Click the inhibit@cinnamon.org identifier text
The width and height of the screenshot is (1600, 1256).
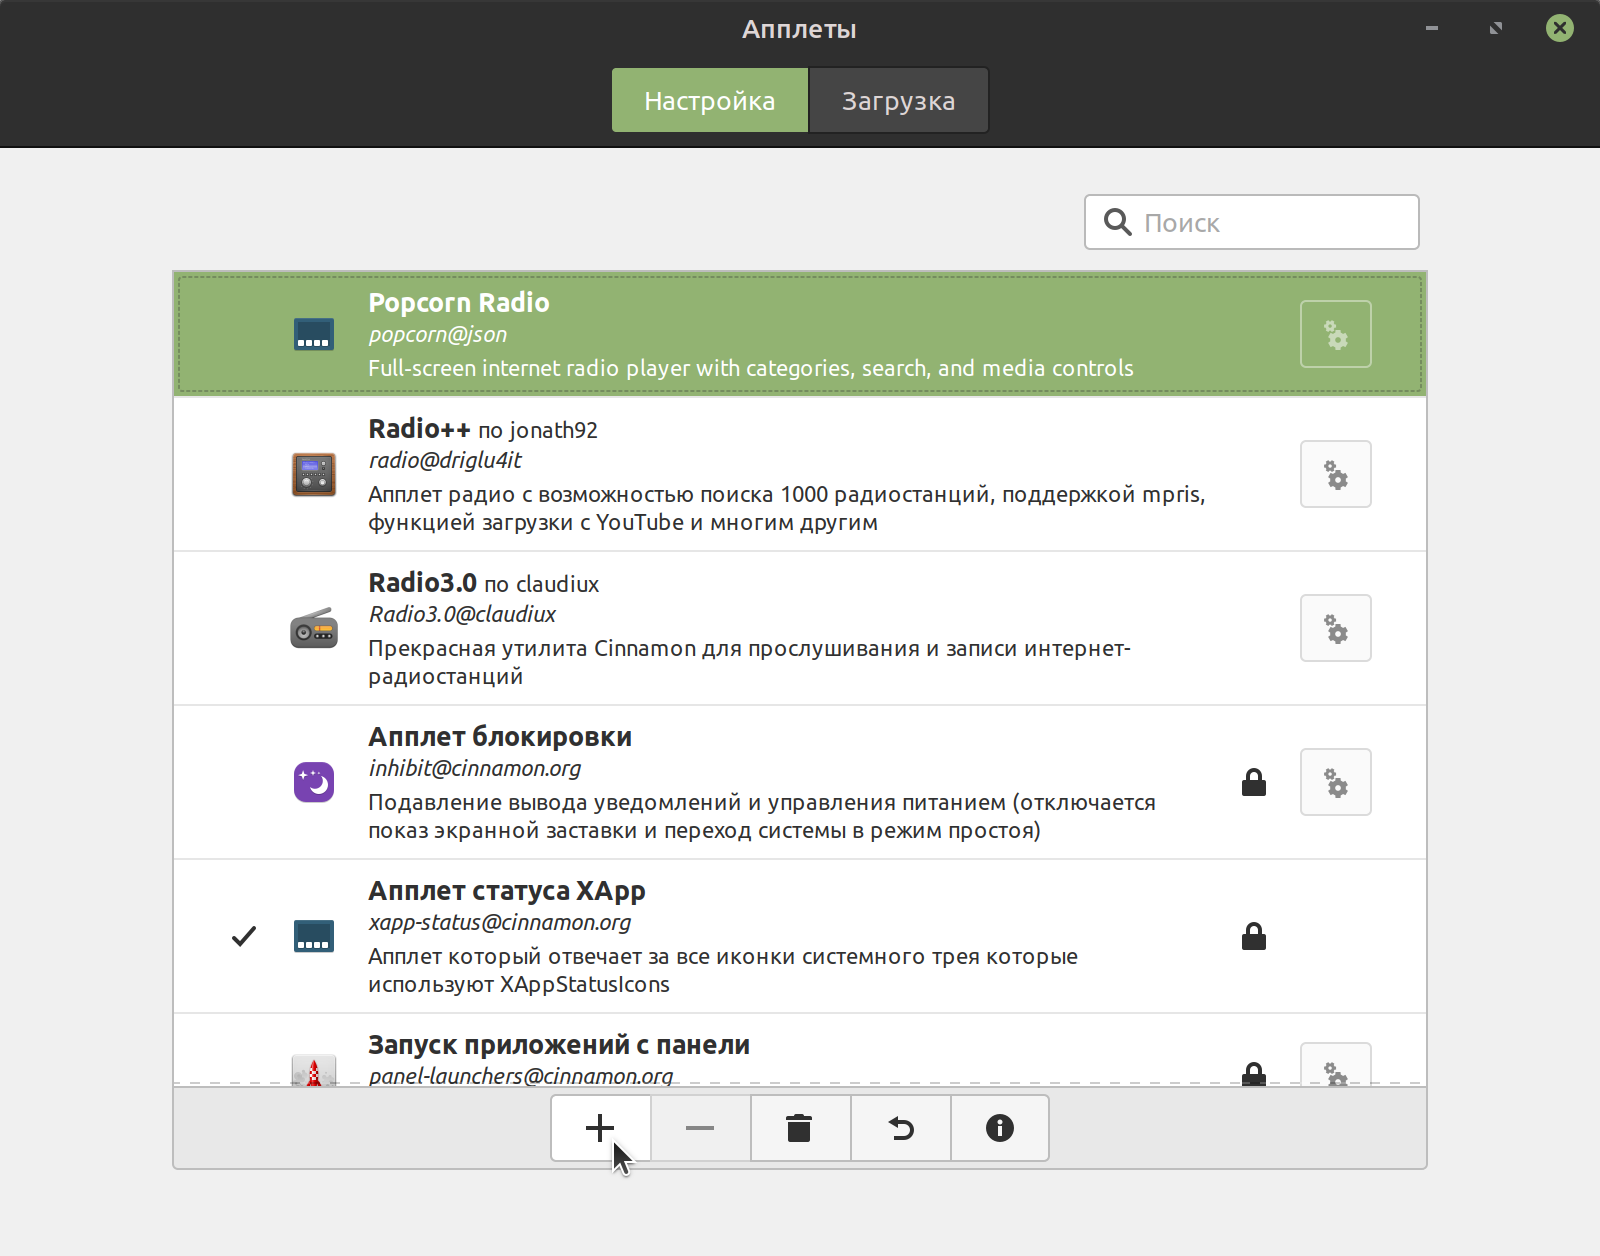[475, 768]
